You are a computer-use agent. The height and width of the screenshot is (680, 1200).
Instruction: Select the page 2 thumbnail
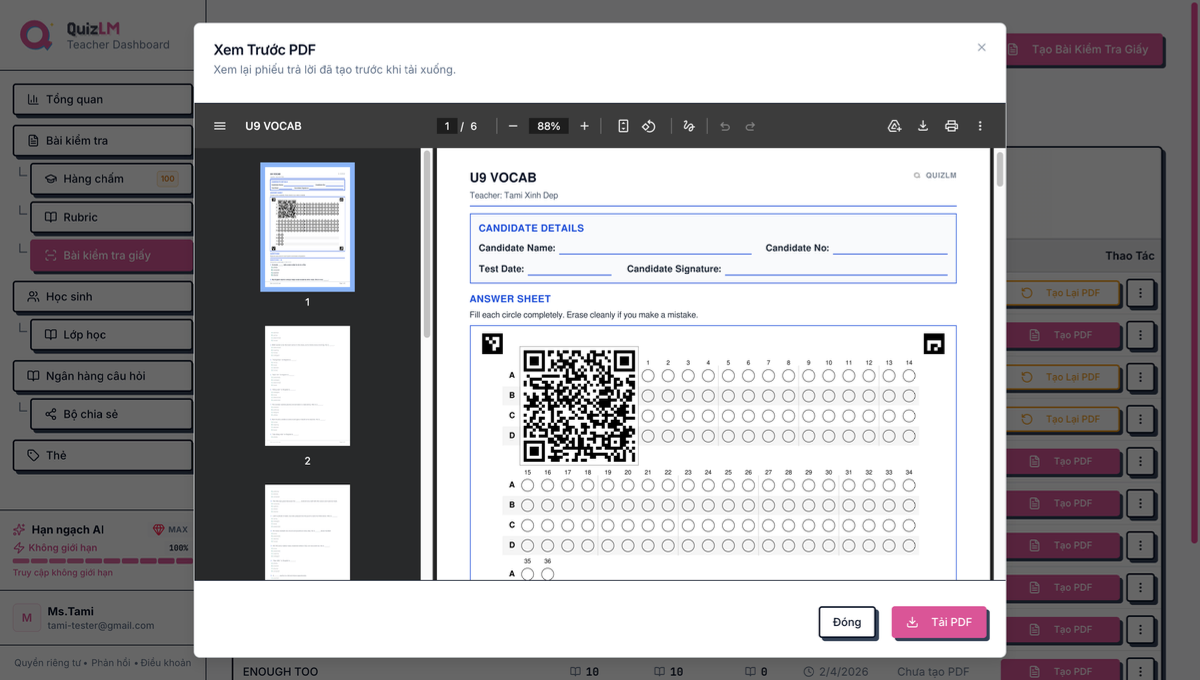pos(307,385)
